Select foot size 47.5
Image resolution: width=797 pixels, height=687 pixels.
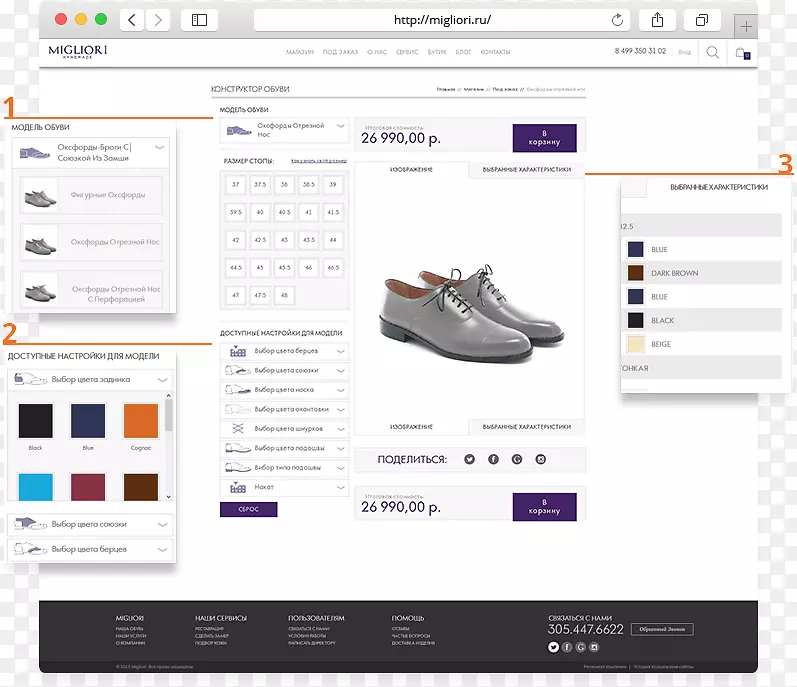click(x=260, y=295)
